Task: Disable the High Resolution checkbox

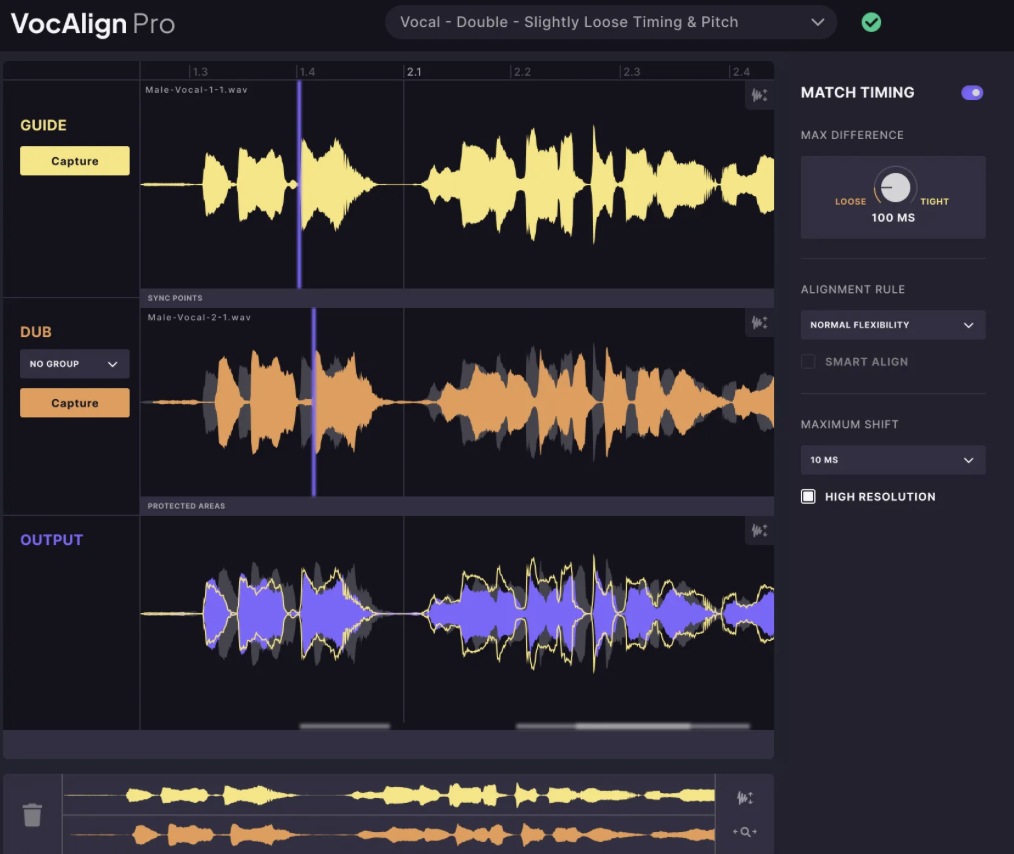Action: [x=808, y=496]
